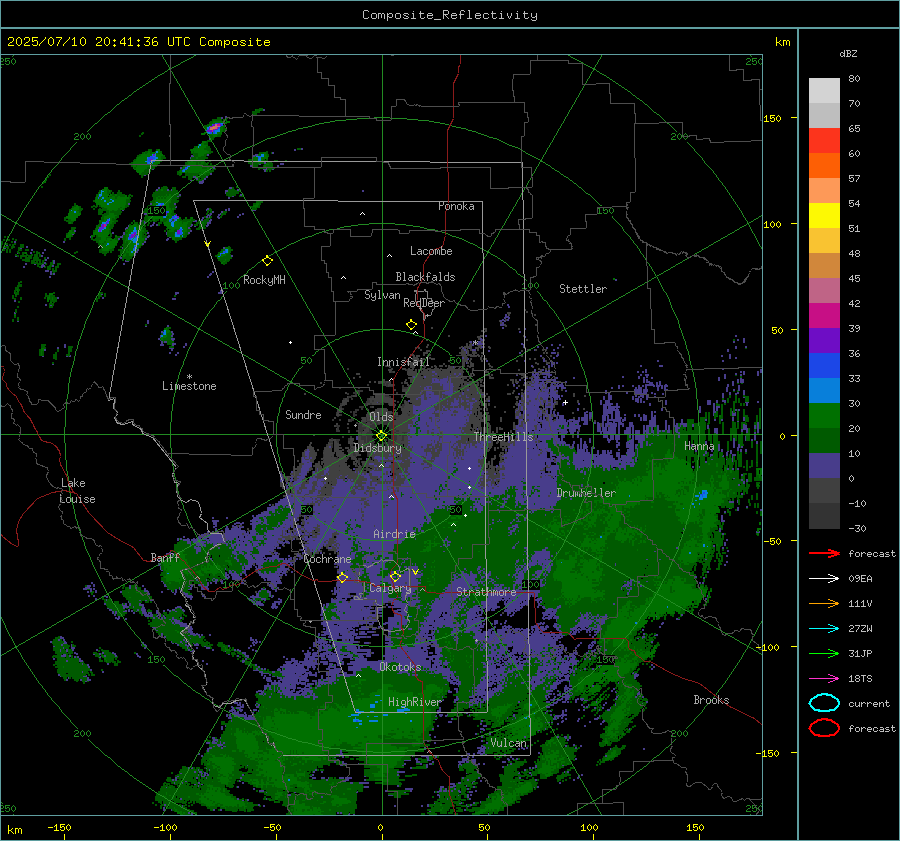The width and height of the screenshot is (900, 841).
Task: Click the cyan current ellipse icon
Action: click(824, 703)
